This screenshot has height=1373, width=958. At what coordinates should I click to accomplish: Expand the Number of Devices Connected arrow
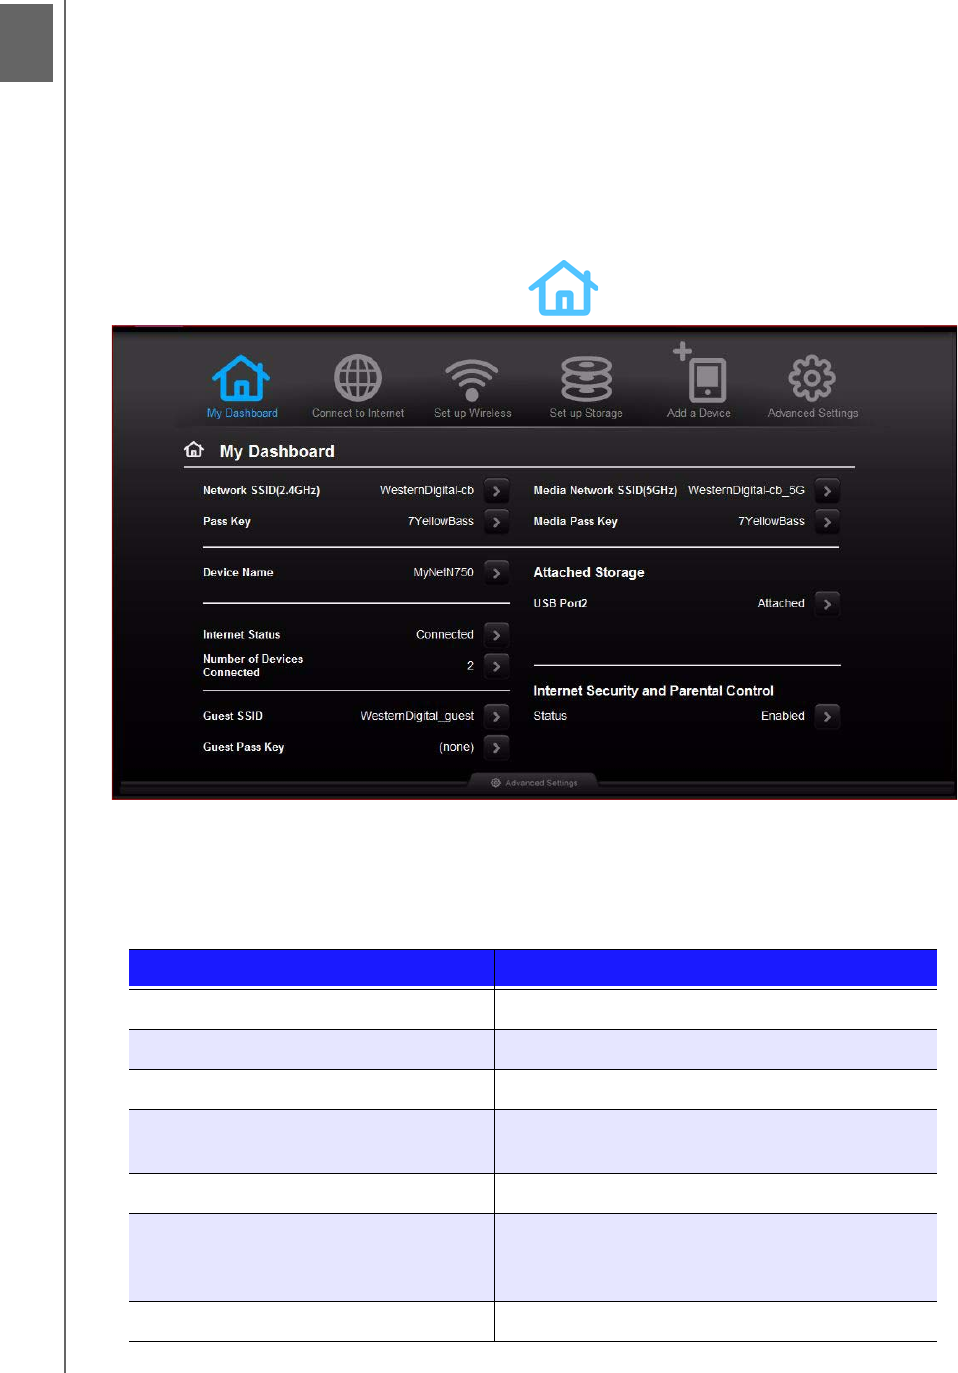[x=496, y=666]
